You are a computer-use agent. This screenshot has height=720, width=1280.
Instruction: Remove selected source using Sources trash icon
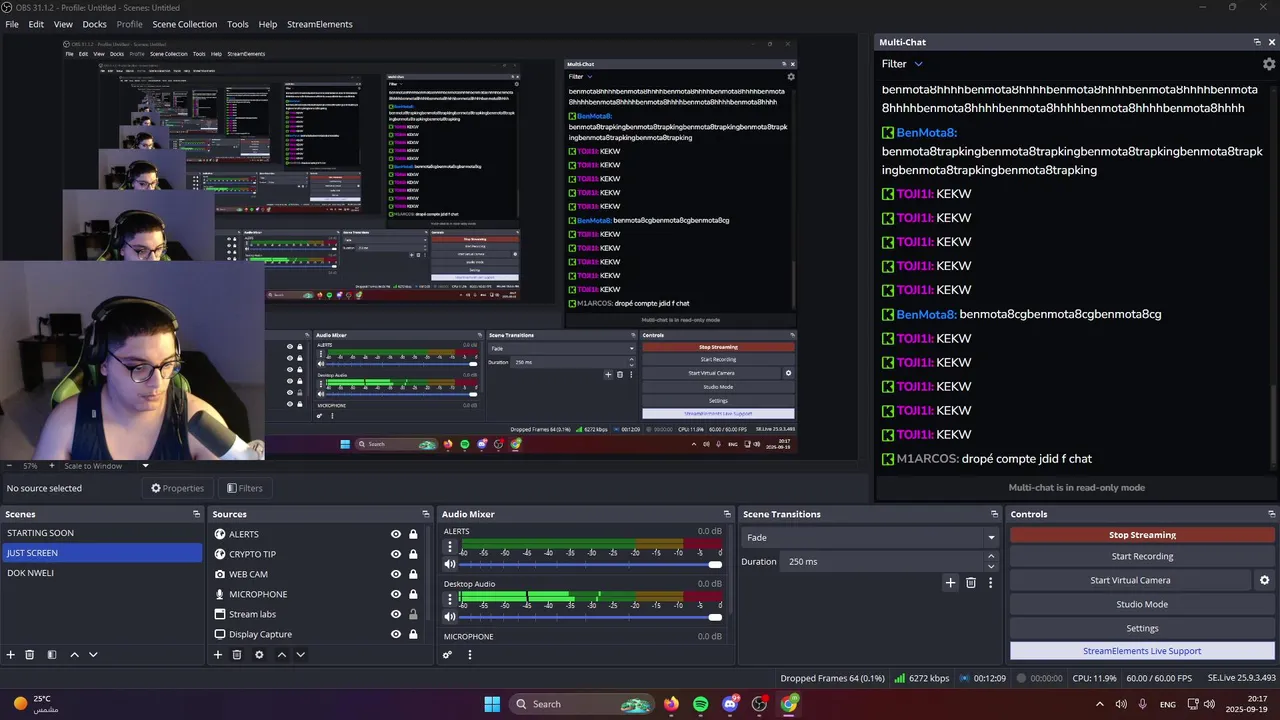(x=237, y=655)
